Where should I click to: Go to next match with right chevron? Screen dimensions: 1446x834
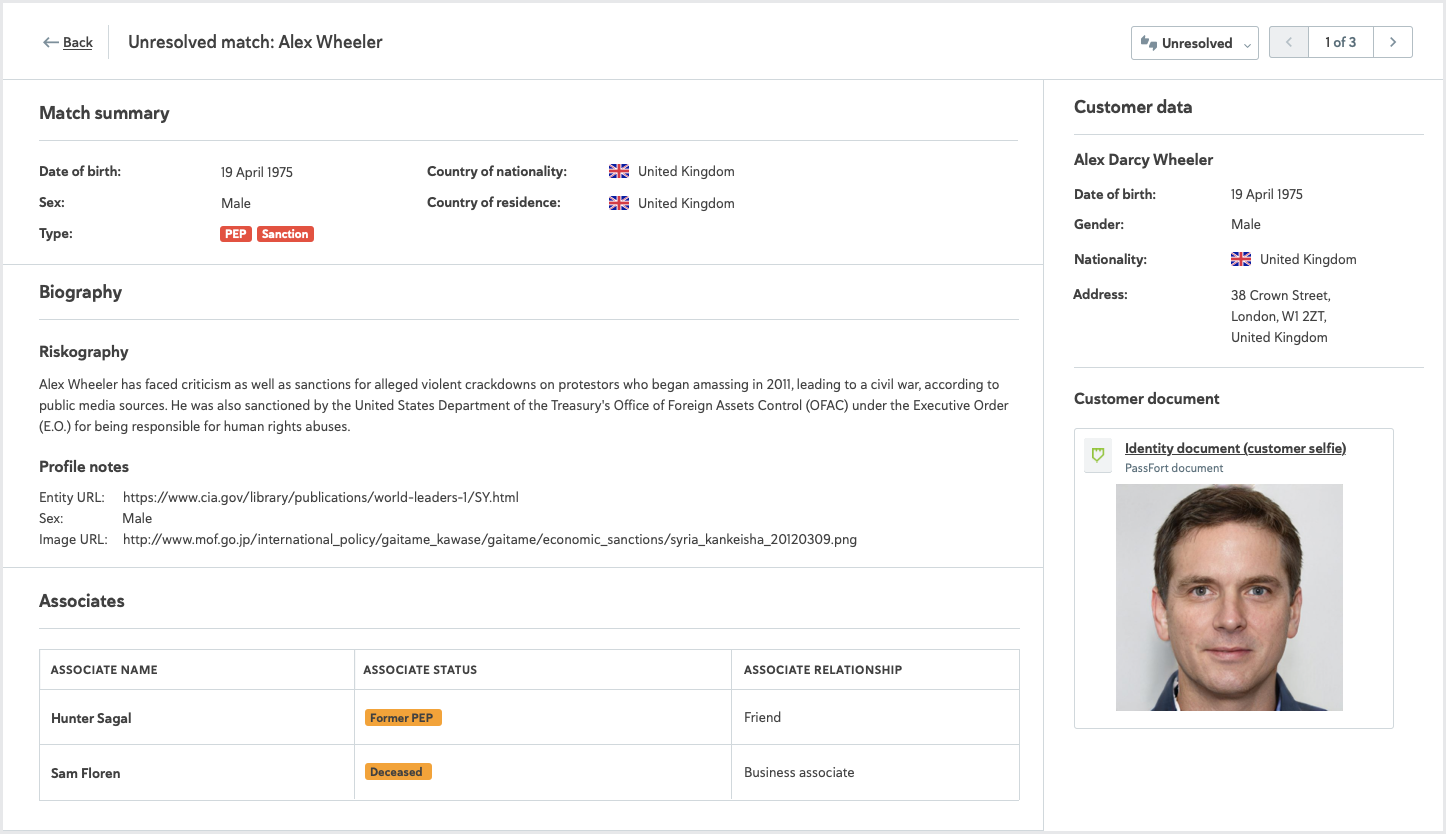pos(1393,42)
